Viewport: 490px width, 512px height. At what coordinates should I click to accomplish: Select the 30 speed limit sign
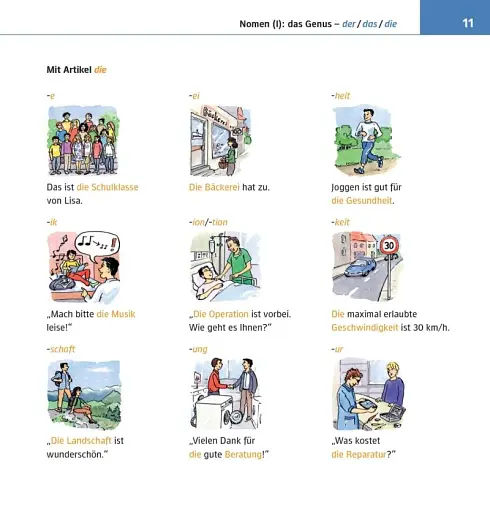(x=389, y=246)
